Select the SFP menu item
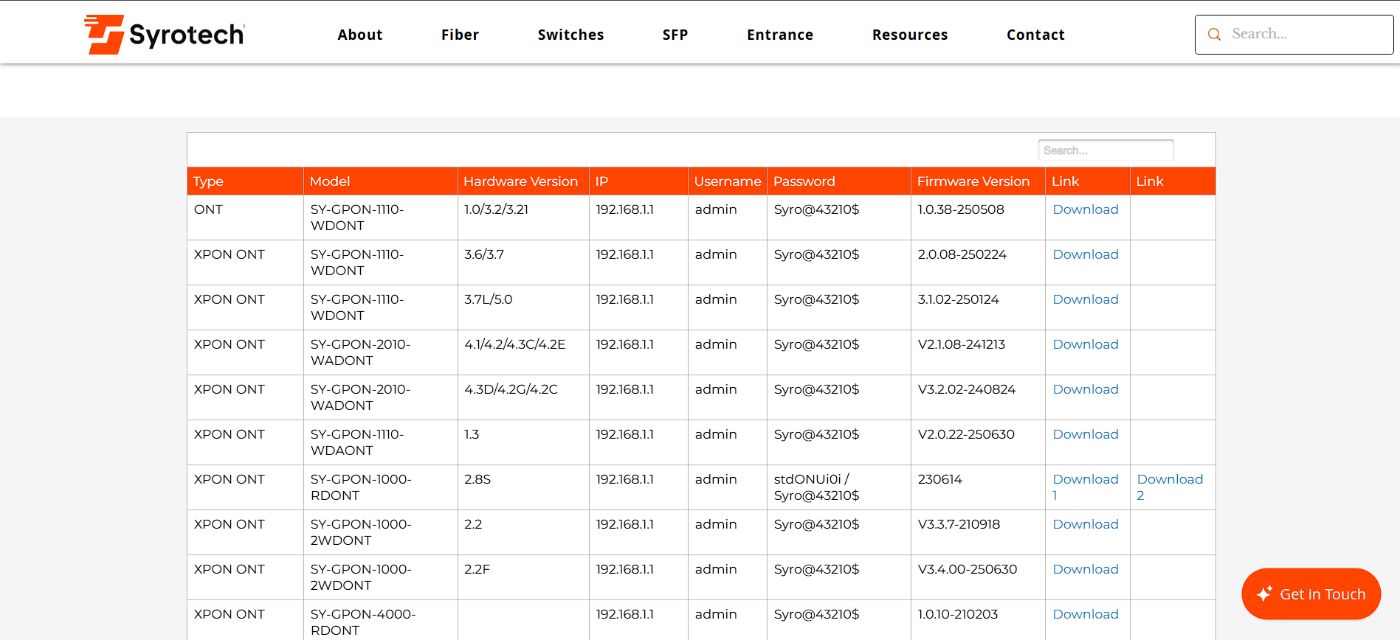 (x=675, y=35)
